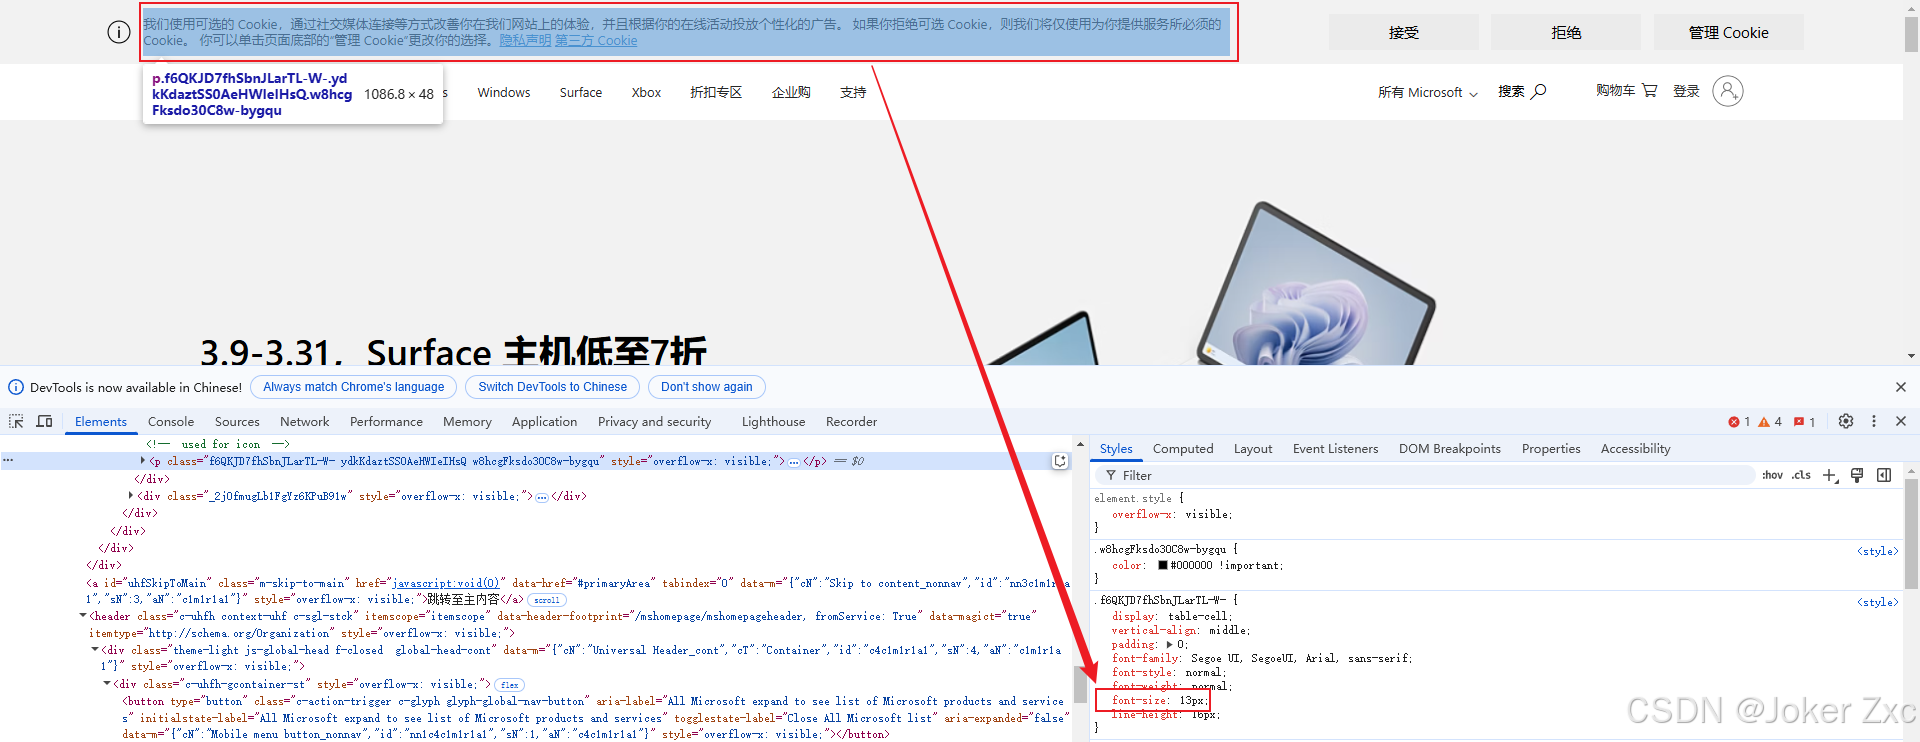
Task: Click the cookie banner info icon
Action: pyautogui.click(x=118, y=32)
